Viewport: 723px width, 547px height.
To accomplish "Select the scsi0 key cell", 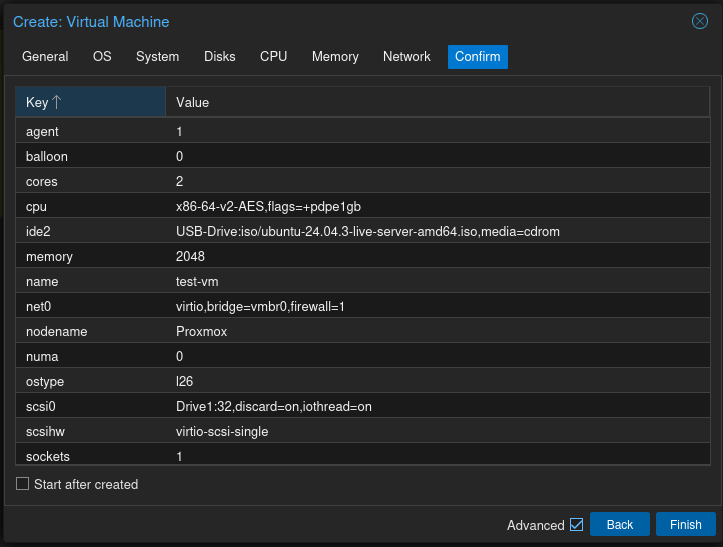I will click(x=90, y=406).
